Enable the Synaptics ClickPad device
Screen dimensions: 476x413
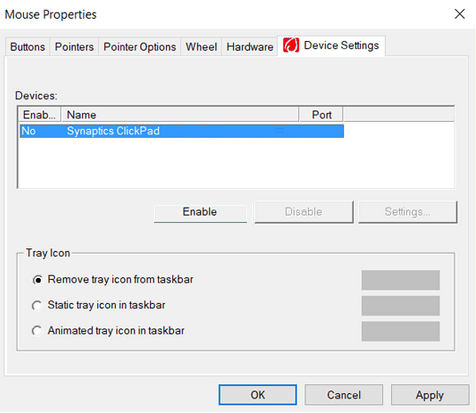click(200, 212)
